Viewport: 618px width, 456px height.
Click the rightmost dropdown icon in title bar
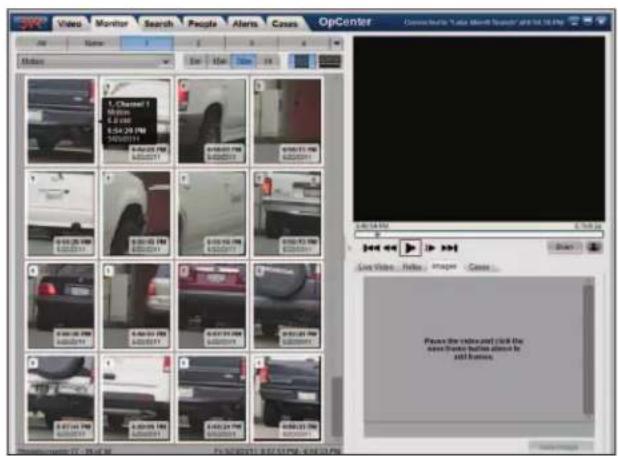[x=601, y=22]
